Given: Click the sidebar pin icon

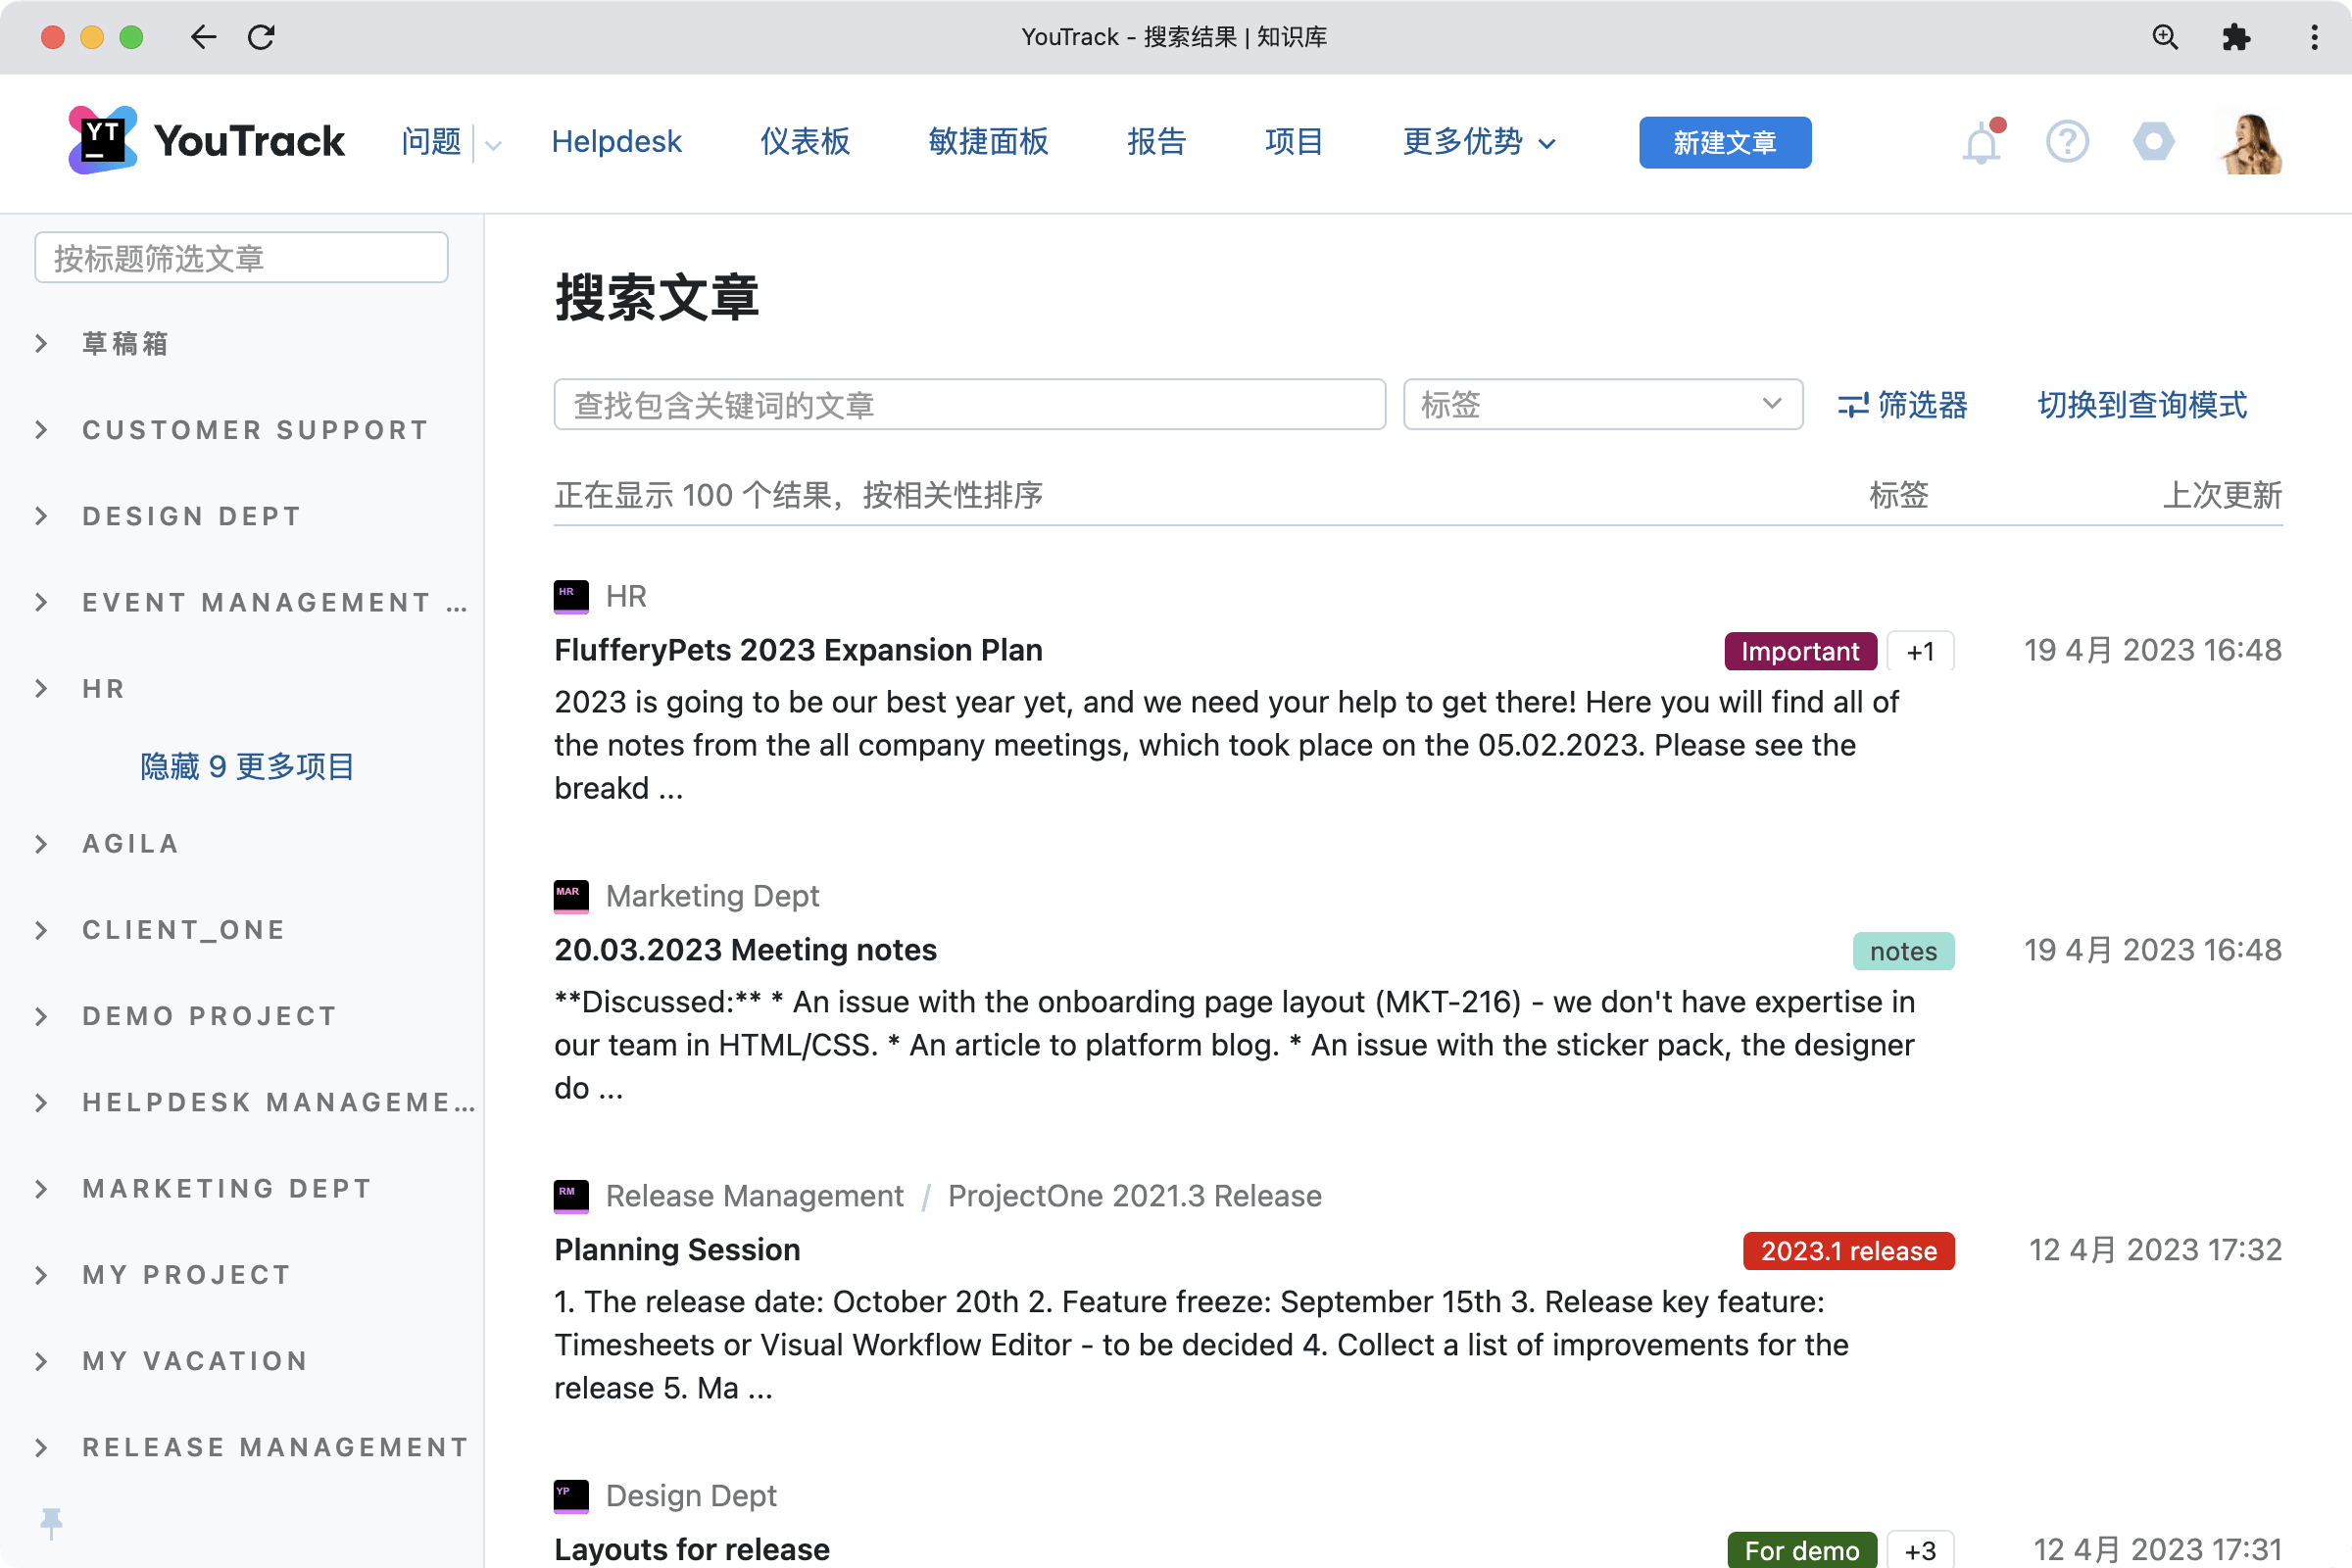Looking at the screenshot, I should coord(51,1521).
